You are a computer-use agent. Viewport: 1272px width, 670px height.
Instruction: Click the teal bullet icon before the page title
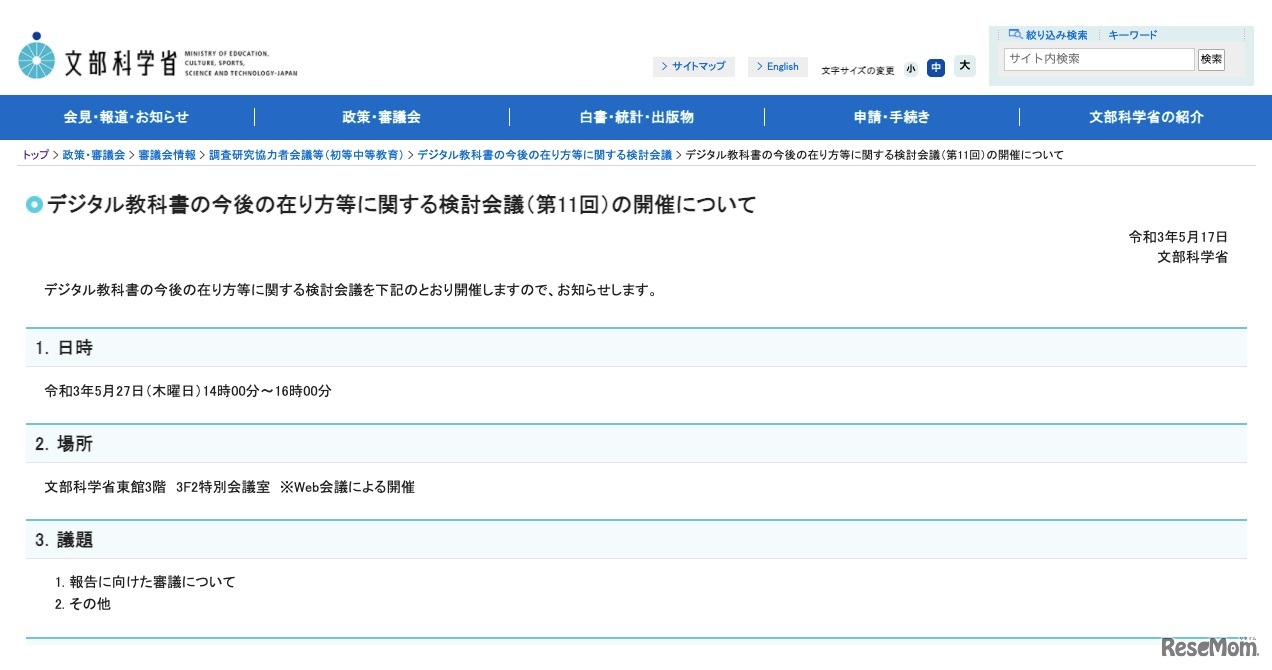33,204
